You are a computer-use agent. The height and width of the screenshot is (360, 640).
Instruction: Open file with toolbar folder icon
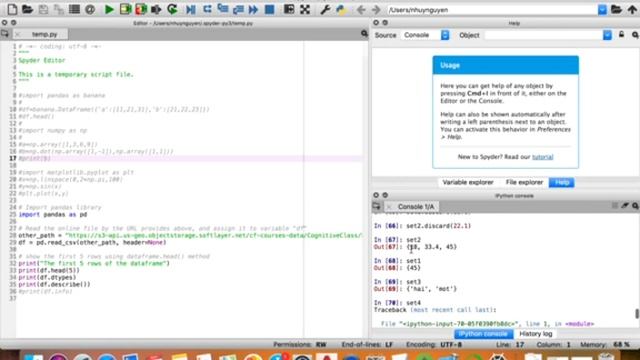(x=27, y=9)
